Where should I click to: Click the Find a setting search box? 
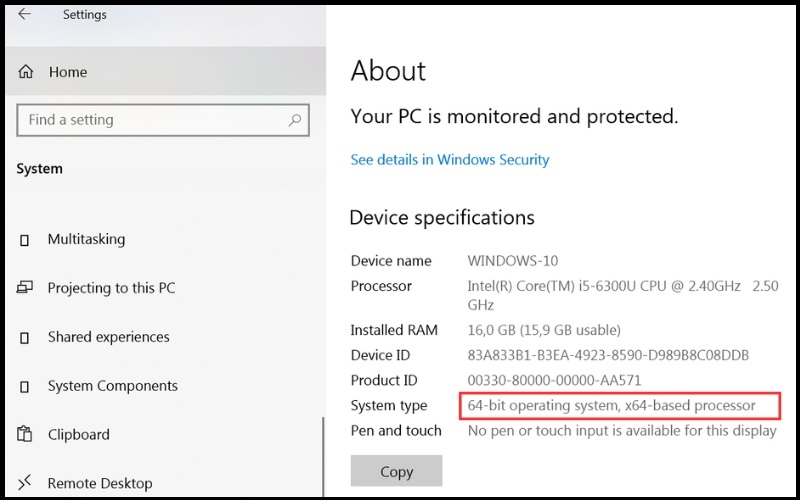click(x=163, y=120)
